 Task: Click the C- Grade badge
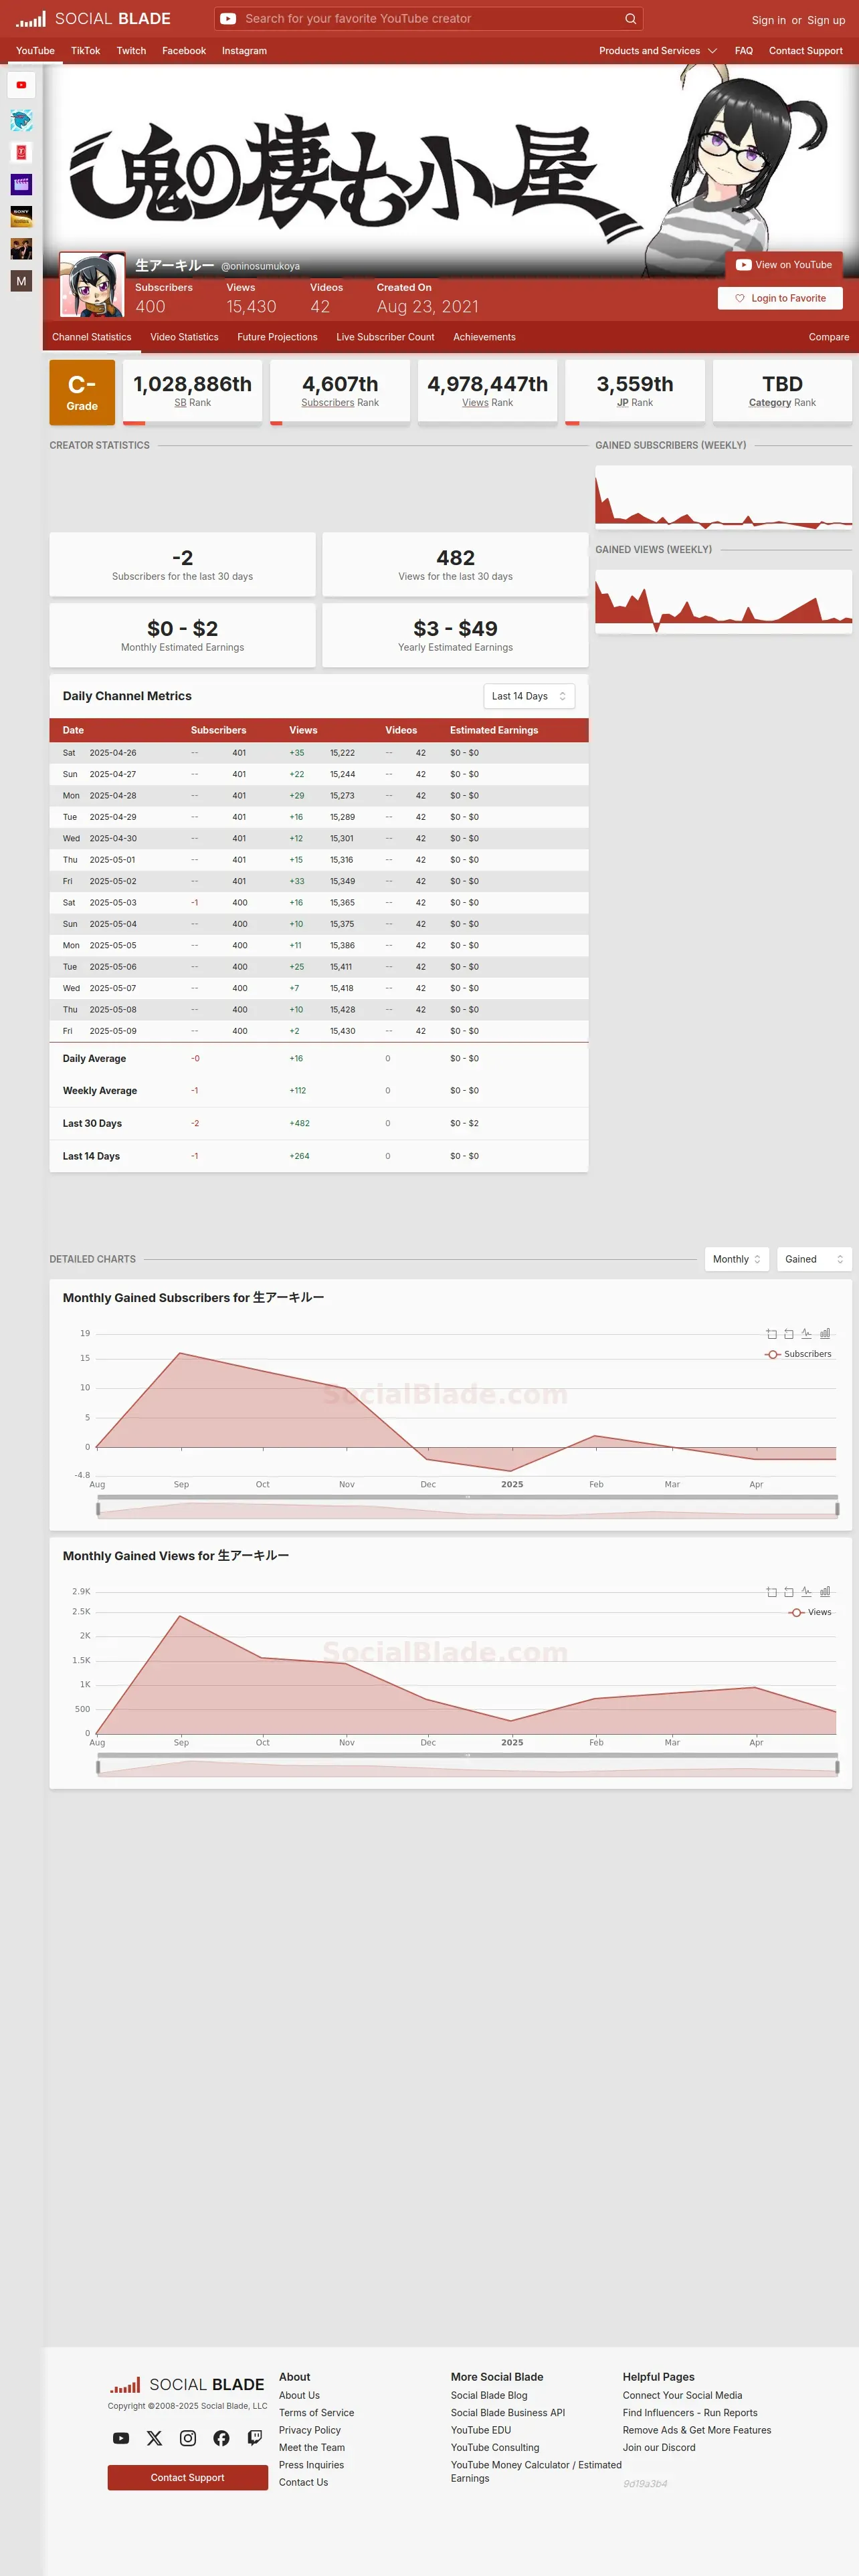tap(82, 392)
